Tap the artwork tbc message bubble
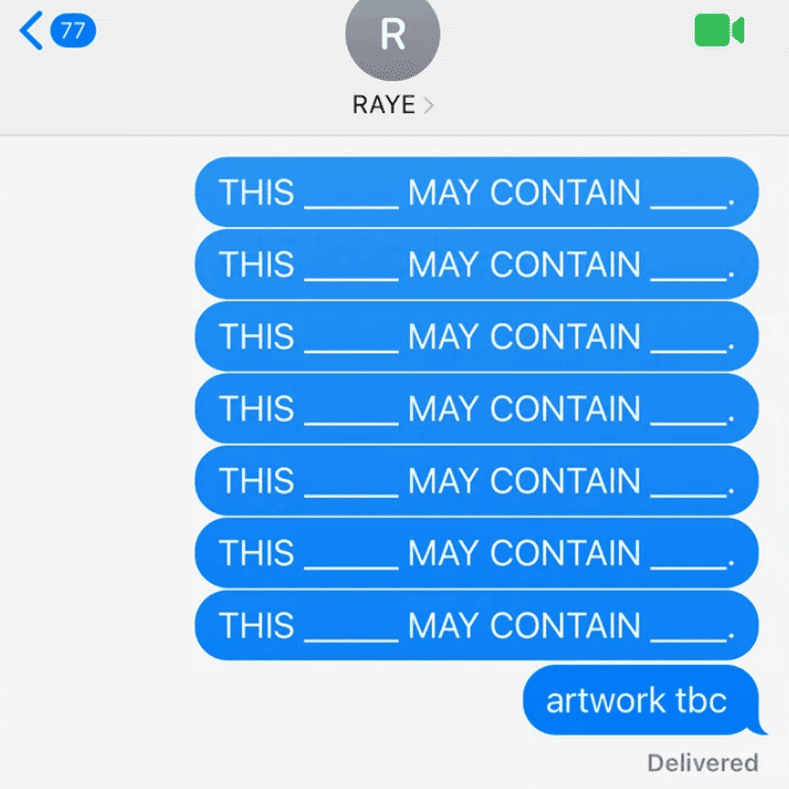The width and height of the screenshot is (789, 789). click(641, 700)
